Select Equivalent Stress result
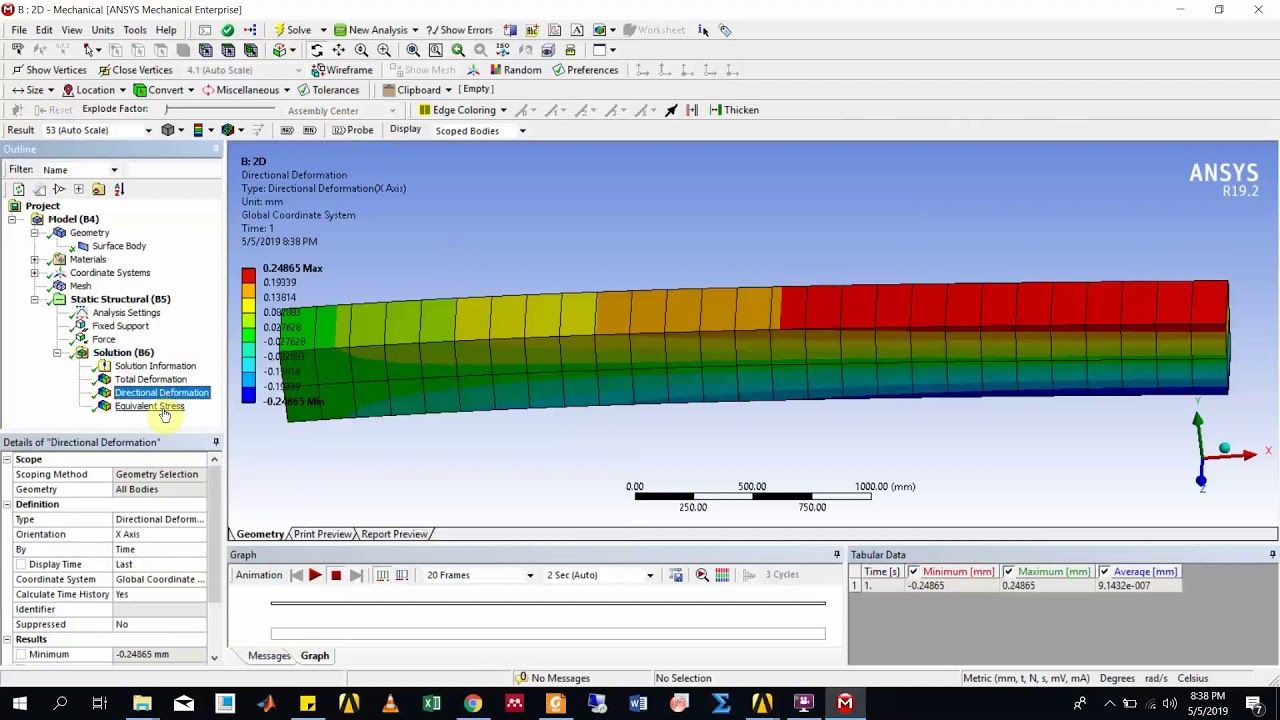This screenshot has width=1280, height=720. [149, 406]
